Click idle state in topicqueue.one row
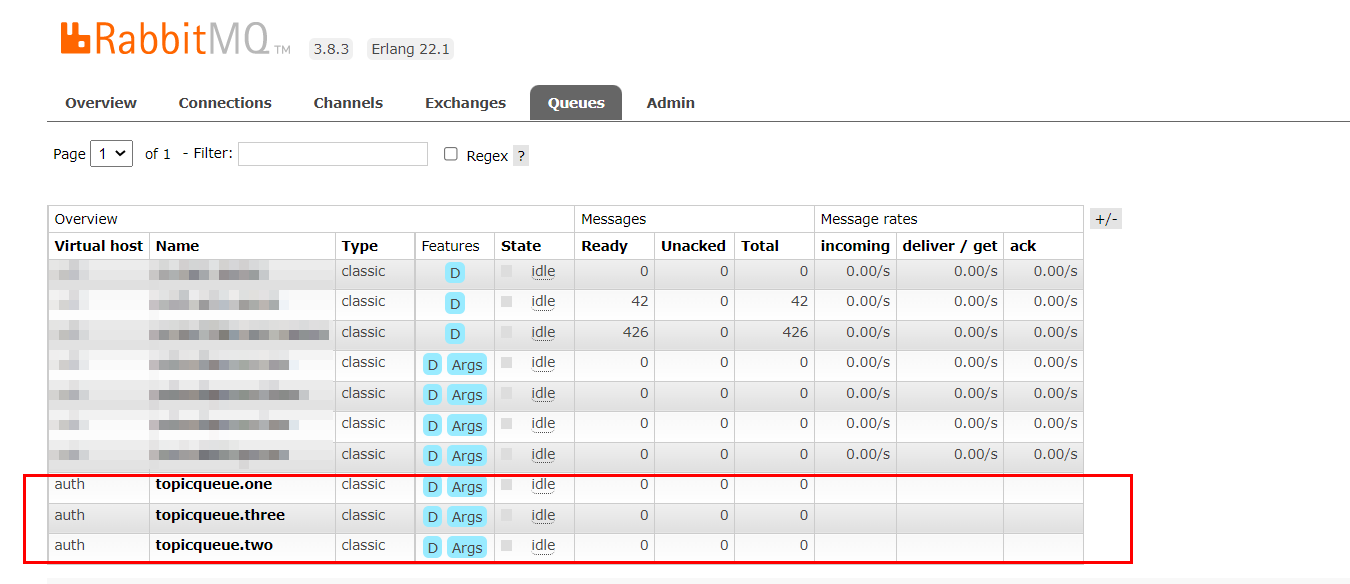This screenshot has height=584, width=1350. point(543,485)
